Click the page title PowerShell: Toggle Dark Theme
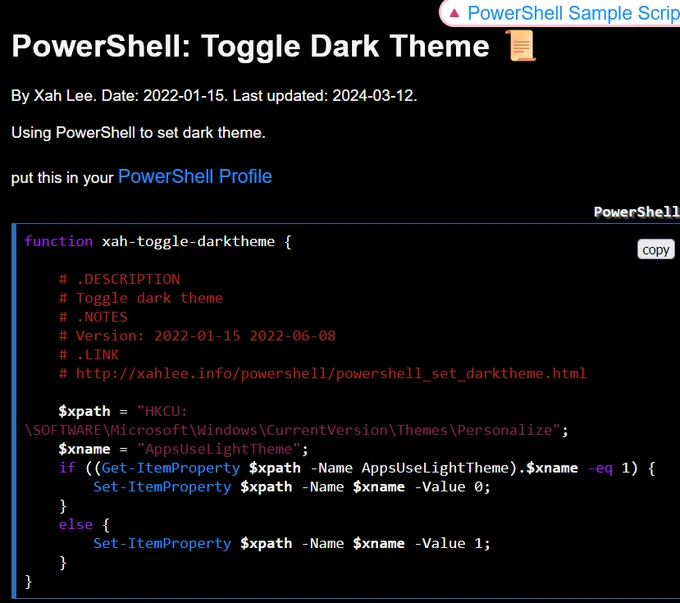 (x=250, y=46)
